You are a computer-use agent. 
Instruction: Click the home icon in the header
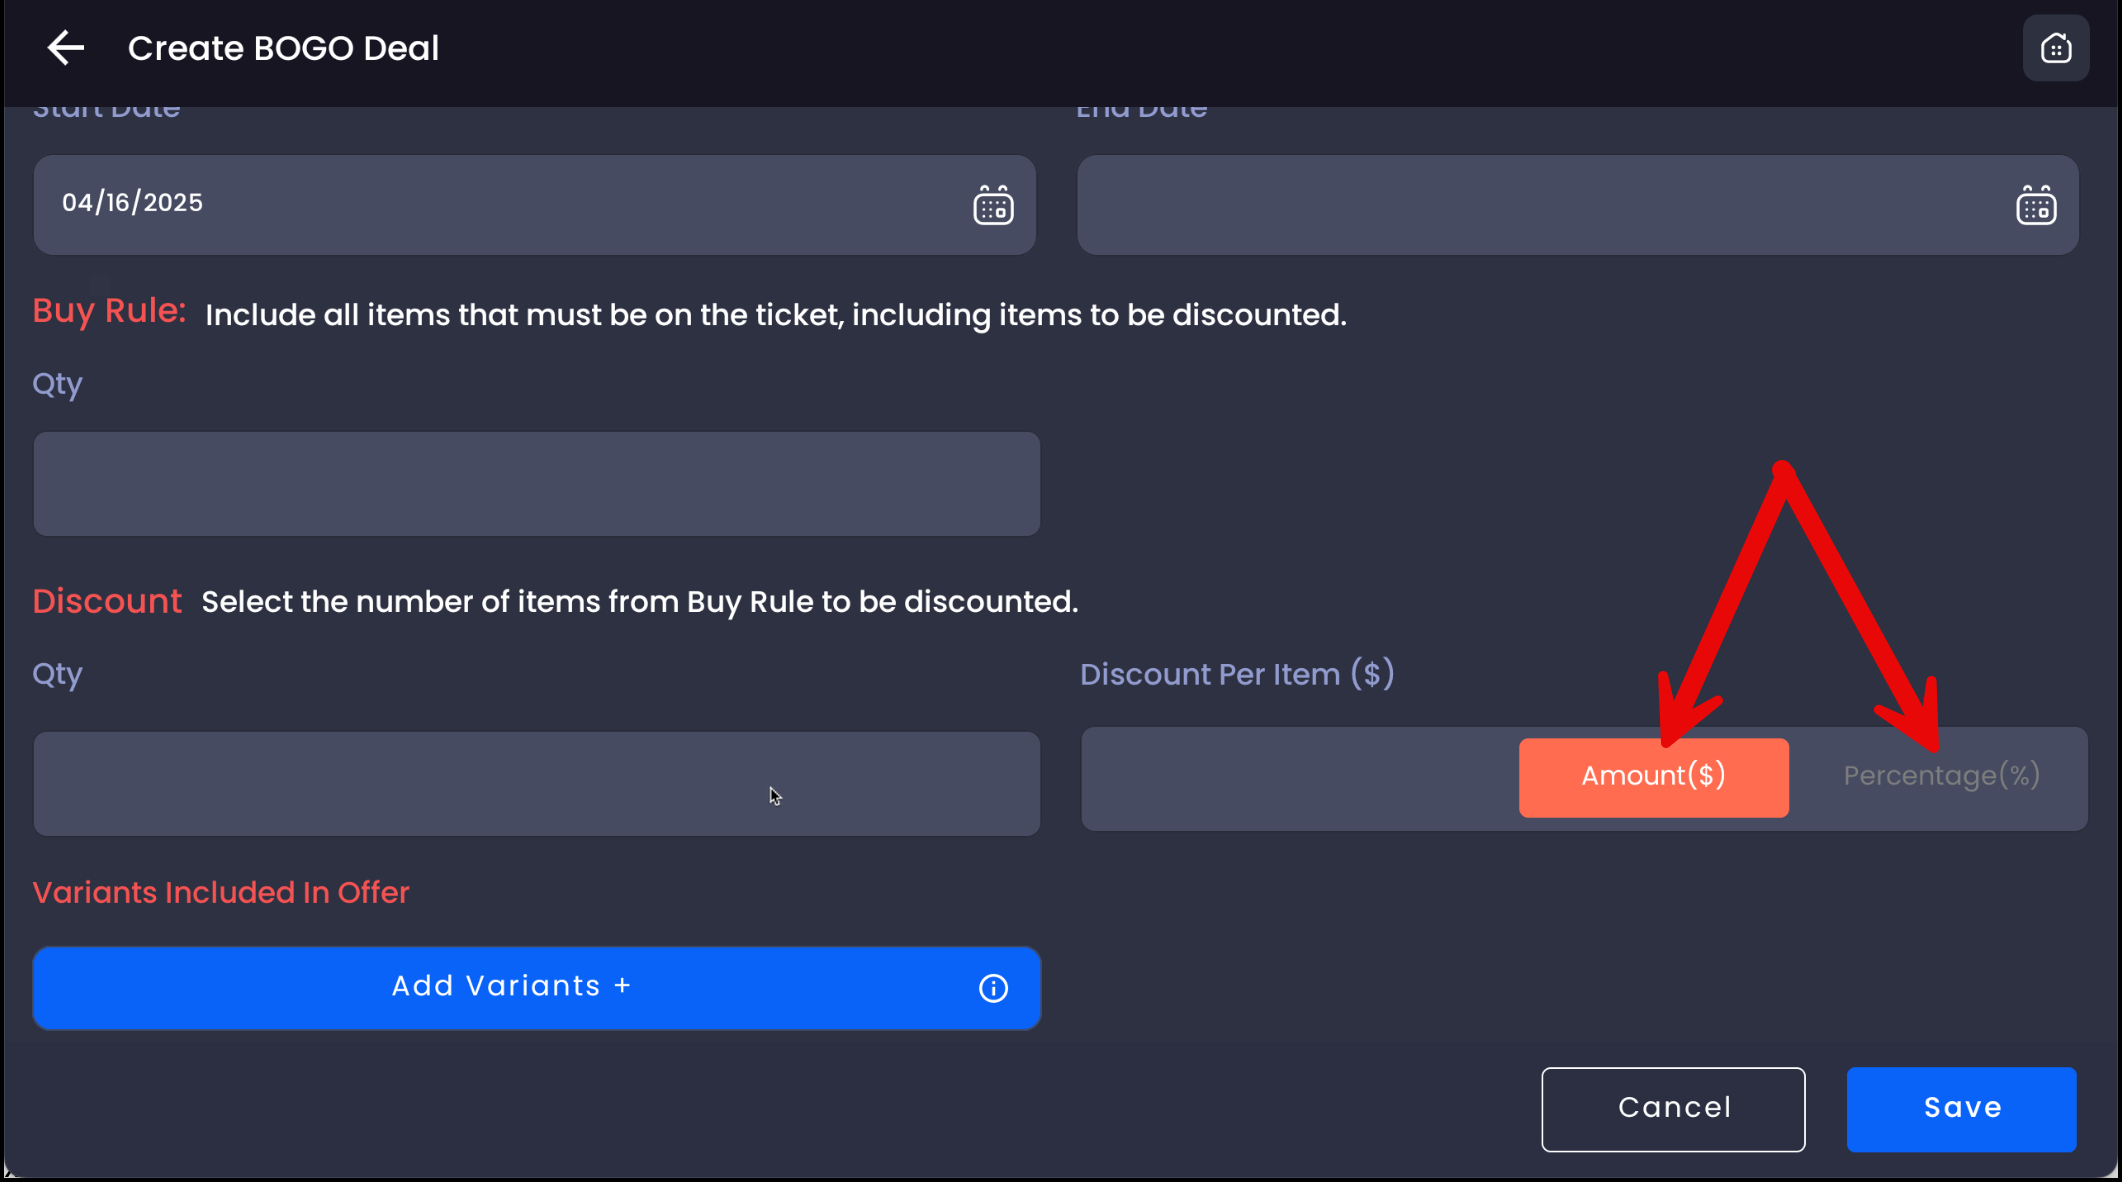coord(2055,48)
